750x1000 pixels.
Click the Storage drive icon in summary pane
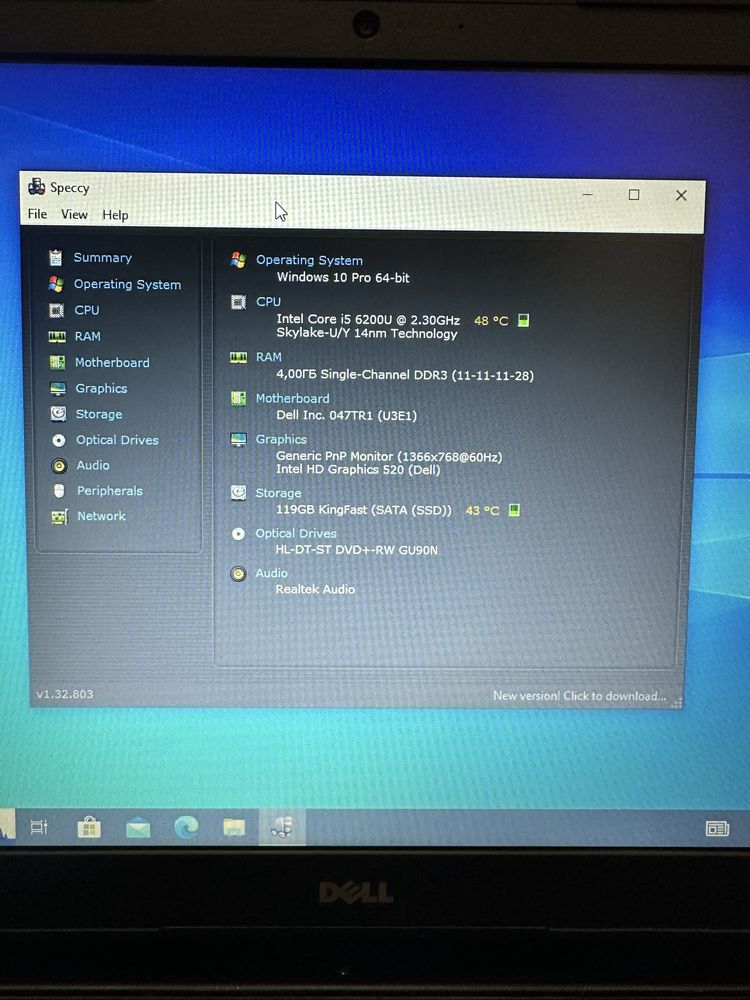[x=239, y=492]
